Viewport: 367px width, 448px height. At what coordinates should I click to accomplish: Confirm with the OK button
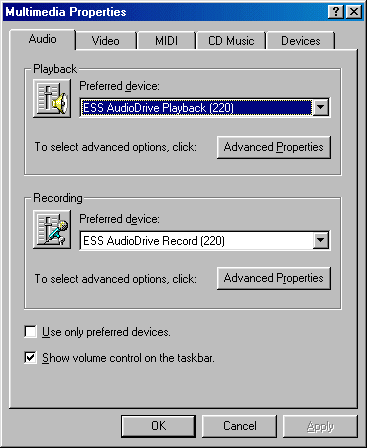click(158, 426)
